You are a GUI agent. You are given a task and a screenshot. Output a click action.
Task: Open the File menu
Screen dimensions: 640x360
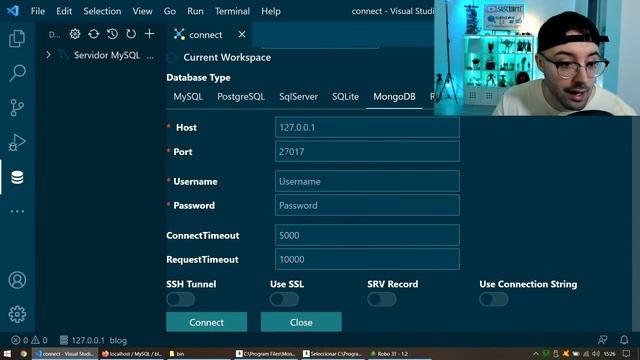click(x=38, y=11)
